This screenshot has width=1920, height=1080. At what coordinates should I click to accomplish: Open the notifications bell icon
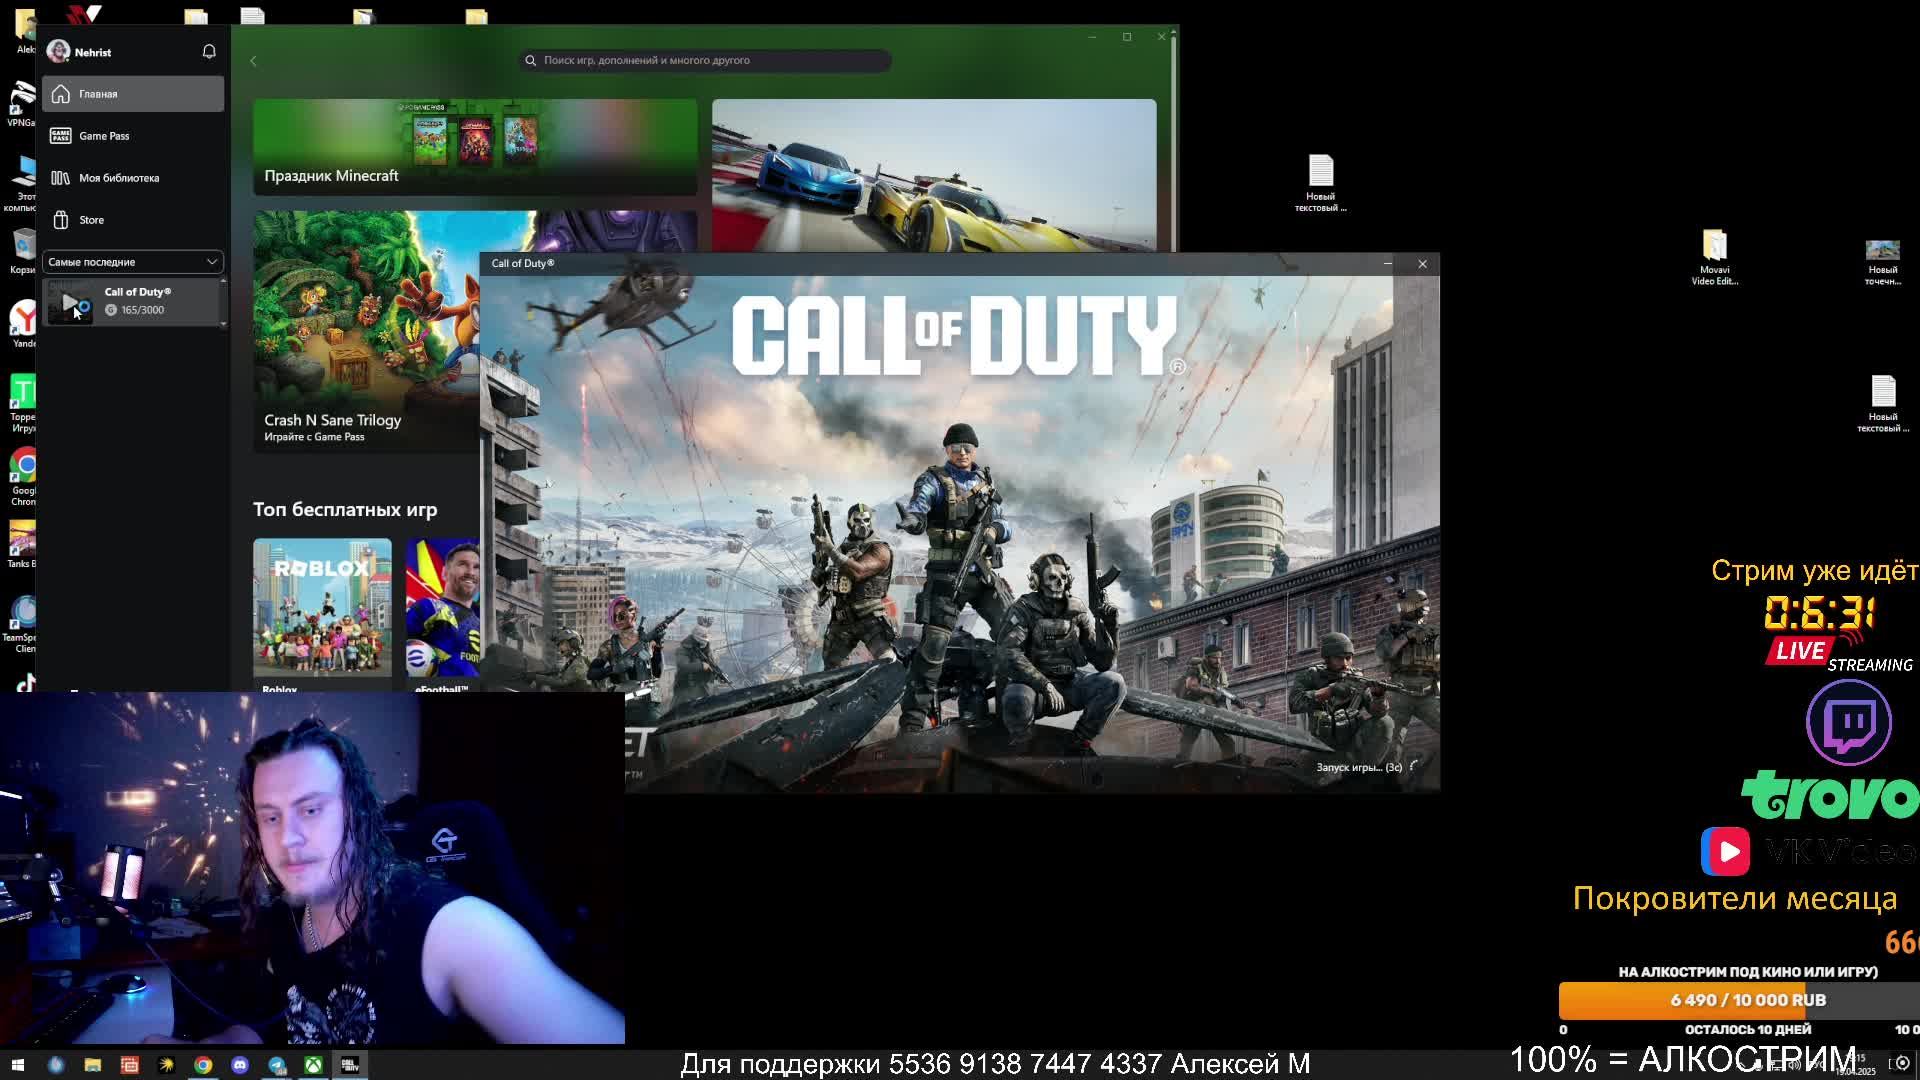209,51
